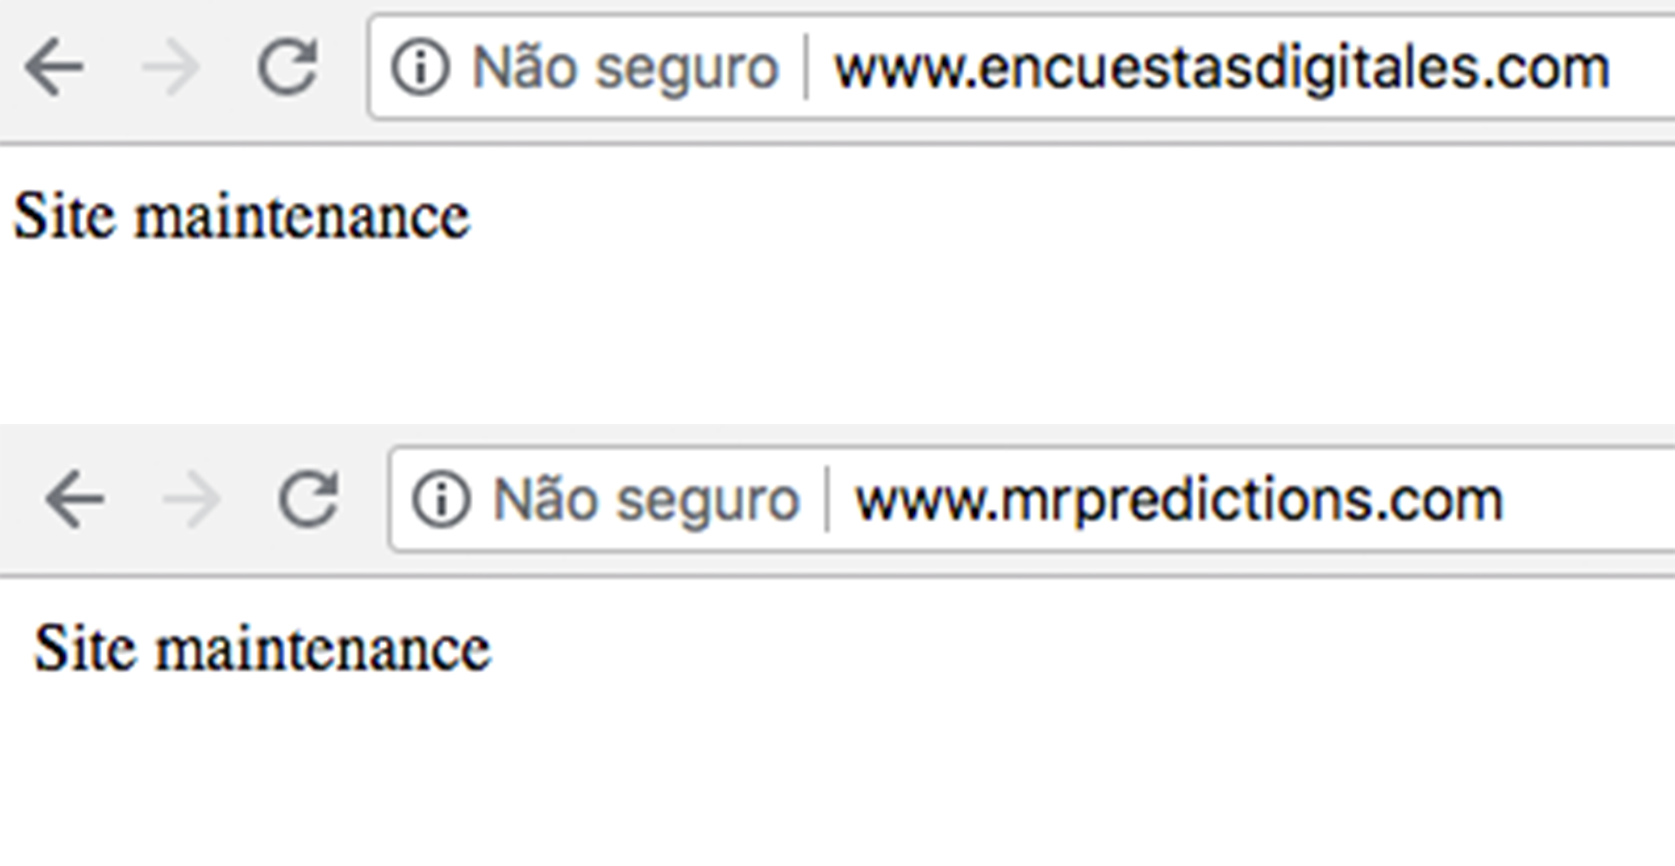Screen dimensions: 1675x866
Task: Click forward arrow in encuestasdigitales browser toolbar
Action: click(x=171, y=68)
